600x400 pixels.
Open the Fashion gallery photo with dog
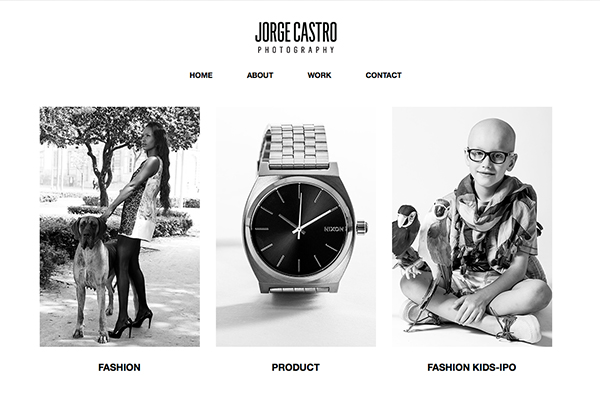pos(120,227)
